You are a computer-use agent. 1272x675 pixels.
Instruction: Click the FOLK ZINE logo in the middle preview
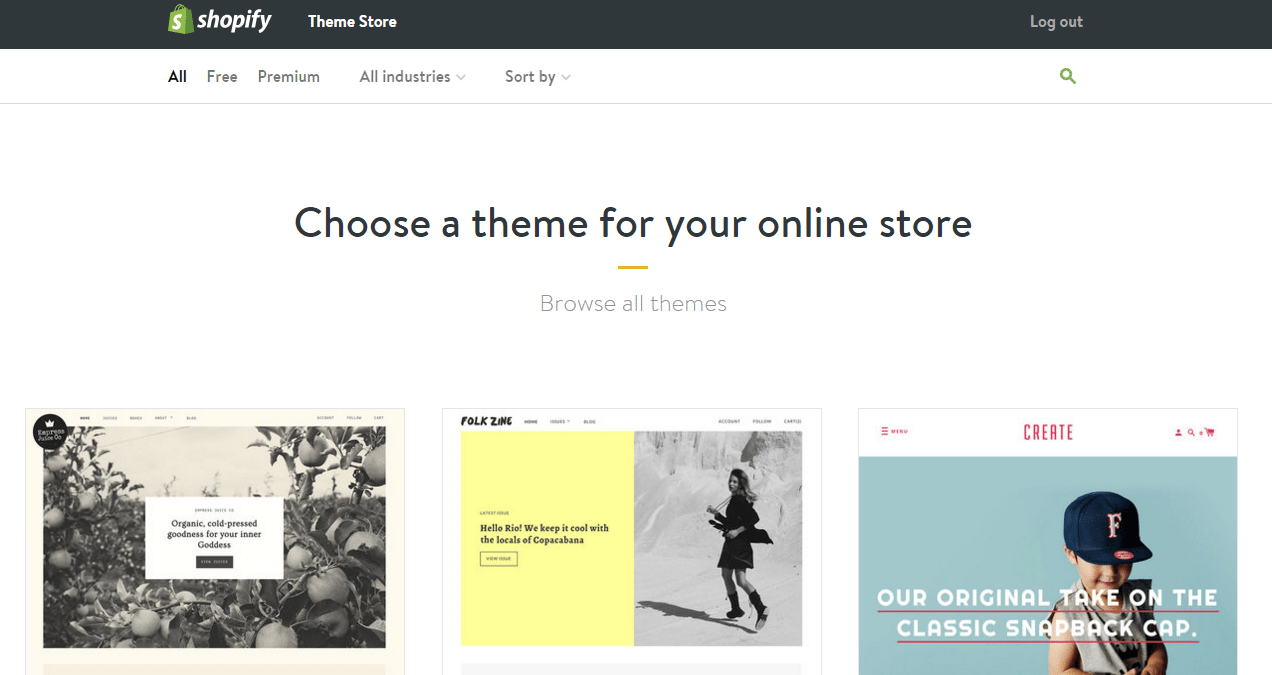tap(487, 421)
